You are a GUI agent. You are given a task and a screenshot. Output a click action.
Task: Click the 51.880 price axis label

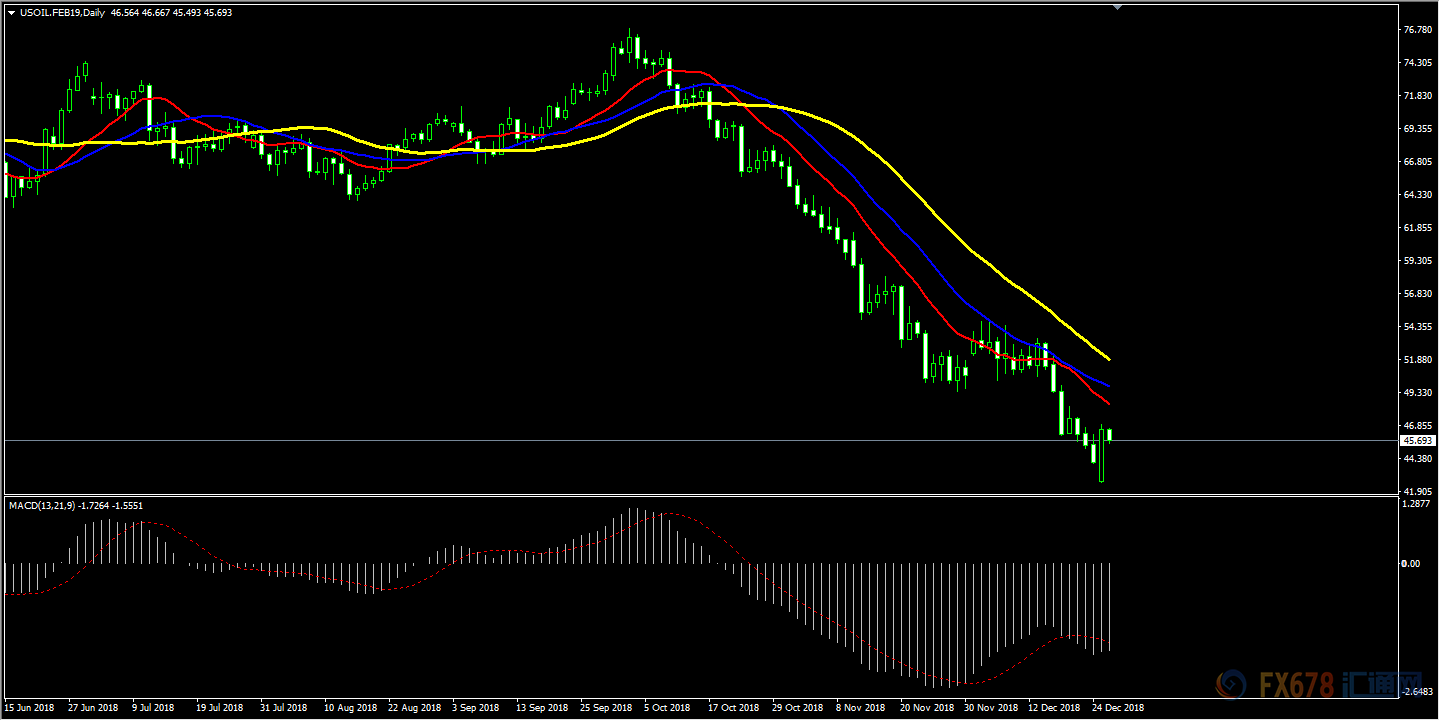[1417, 360]
